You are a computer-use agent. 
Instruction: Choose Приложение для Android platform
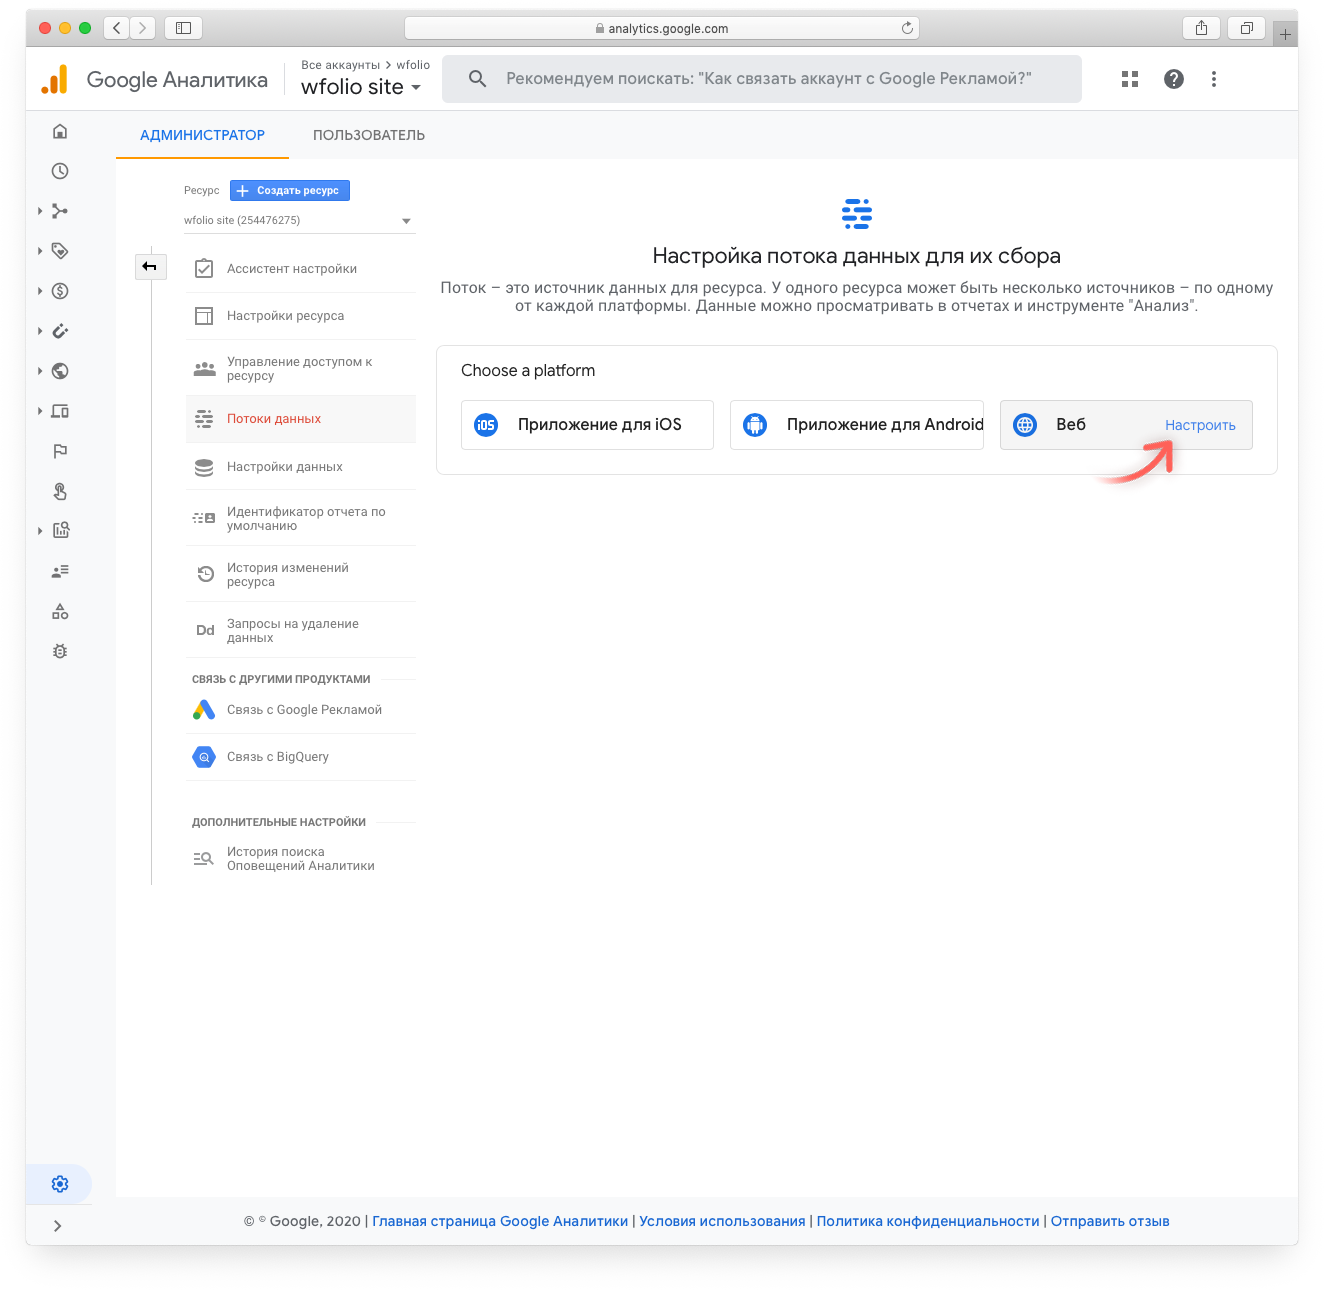tap(857, 425)
